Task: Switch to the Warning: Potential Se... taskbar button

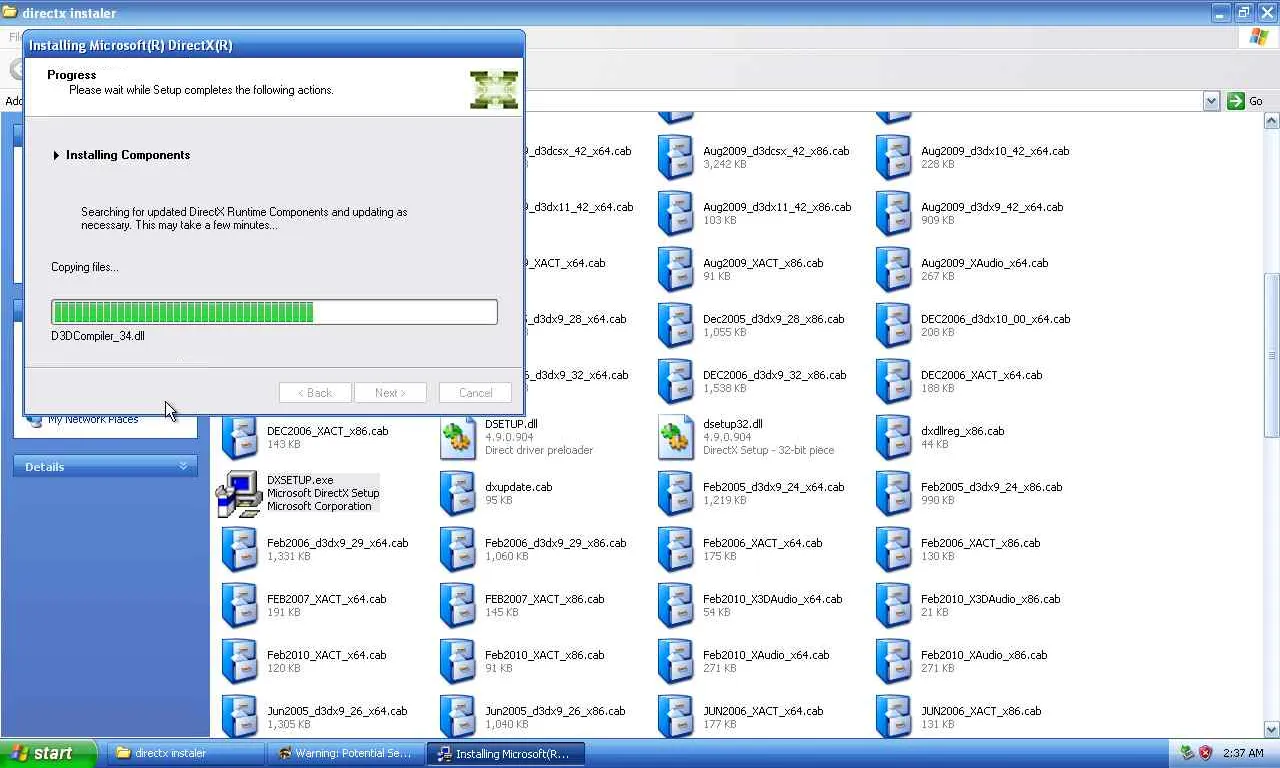Action: pos(345,753)
